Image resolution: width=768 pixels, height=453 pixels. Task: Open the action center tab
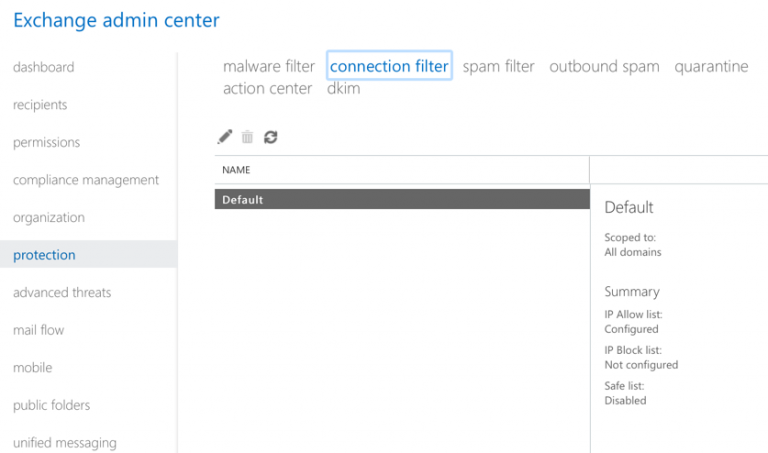click(267, 89)
